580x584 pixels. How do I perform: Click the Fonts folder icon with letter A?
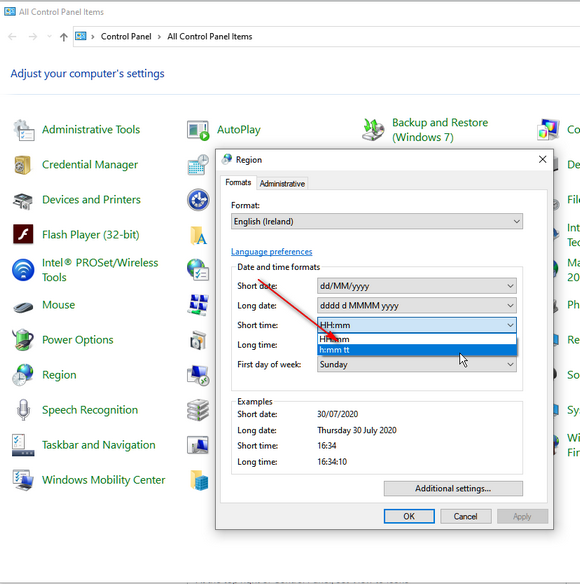pos(199,235)
